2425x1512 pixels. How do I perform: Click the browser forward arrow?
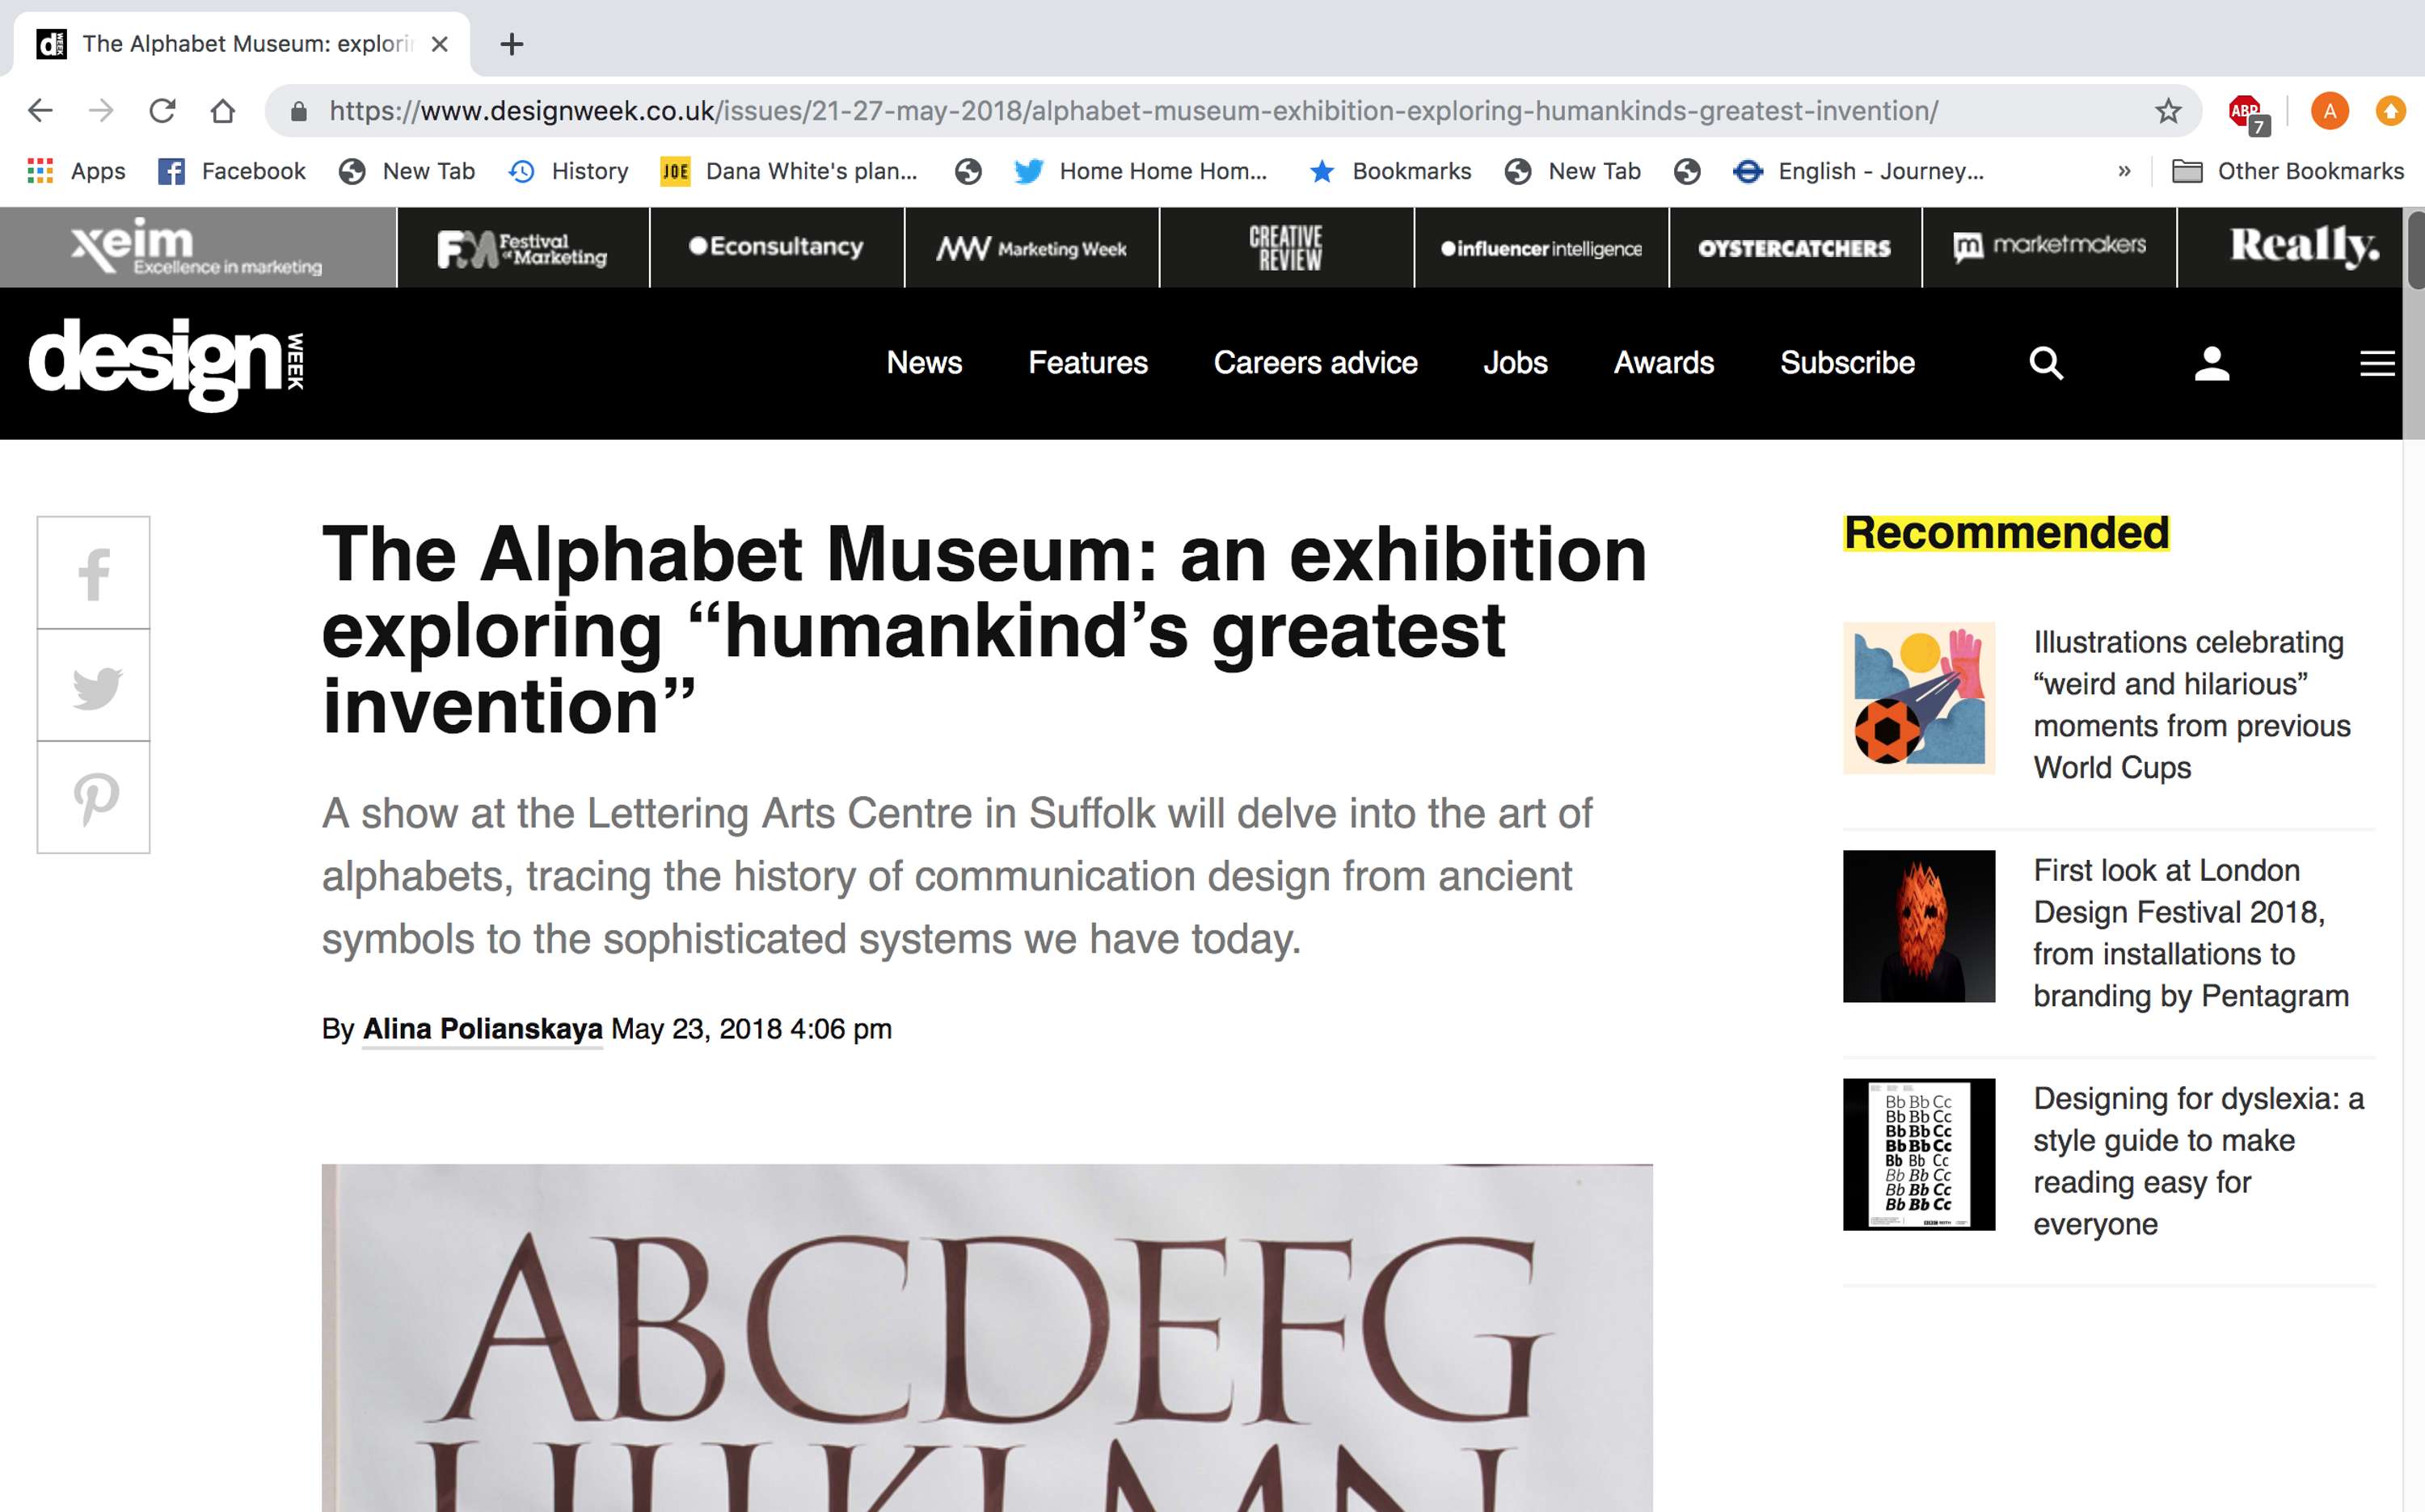coord(101,111)
